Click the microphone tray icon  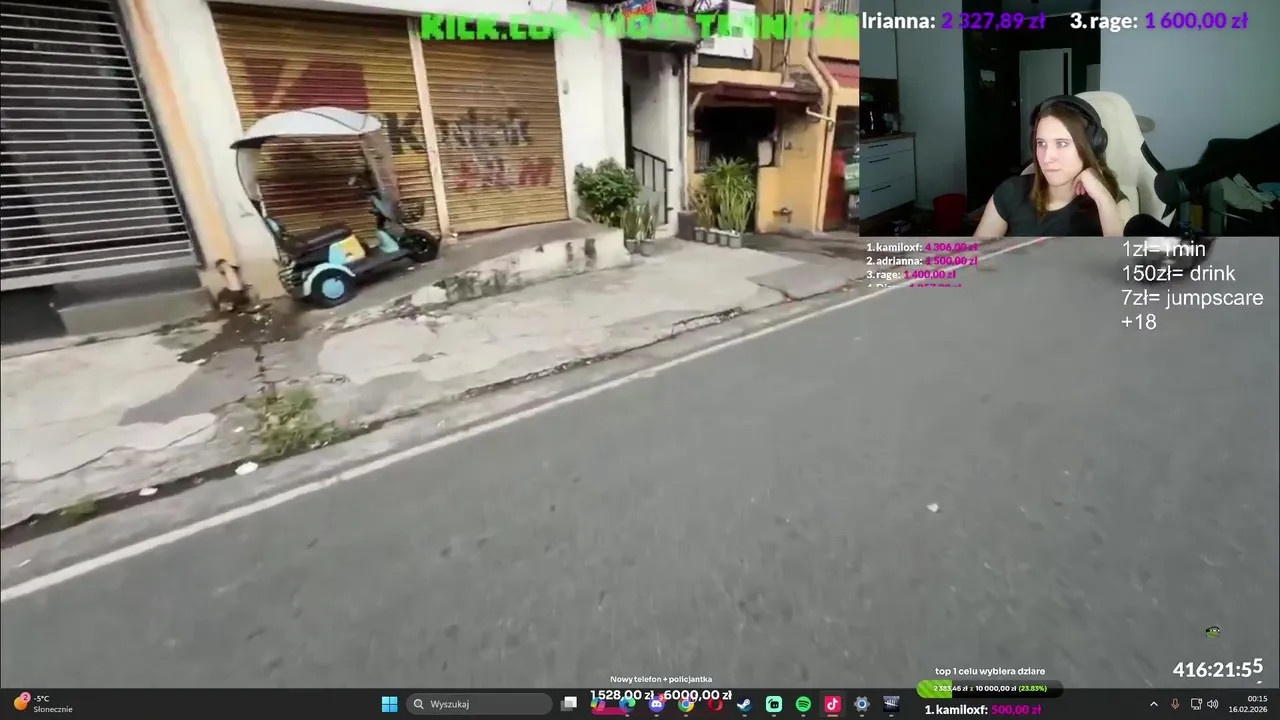[x=1175, y=704]
